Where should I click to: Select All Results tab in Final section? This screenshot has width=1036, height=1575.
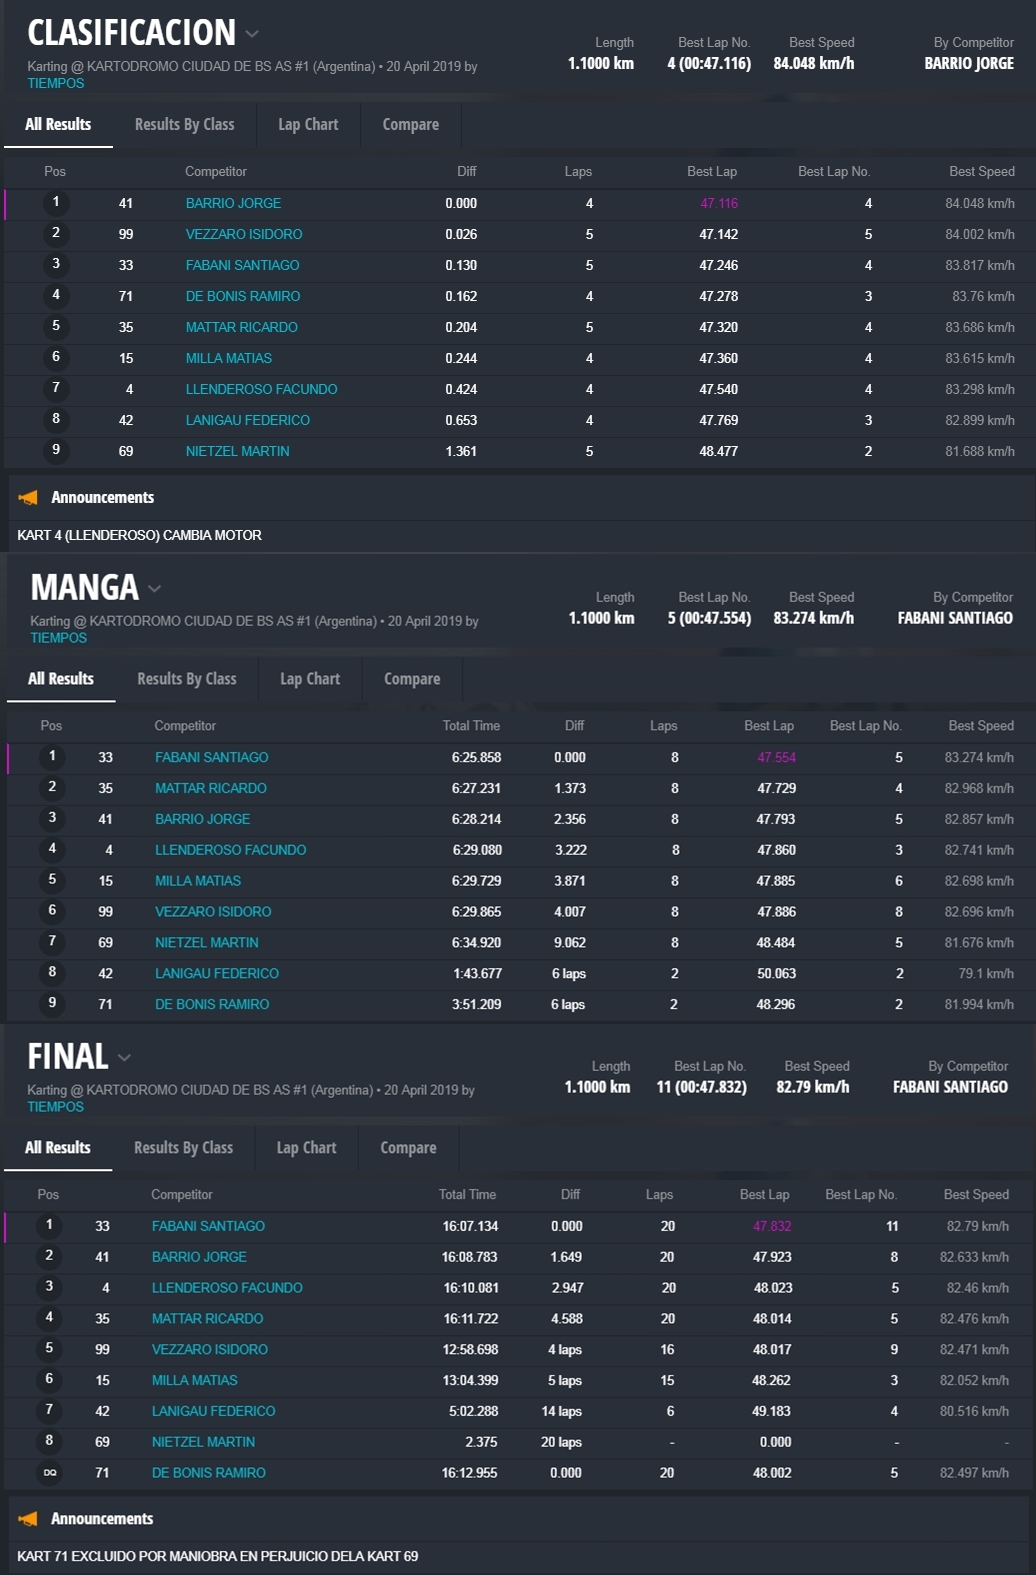click(x=58, y=1148)
